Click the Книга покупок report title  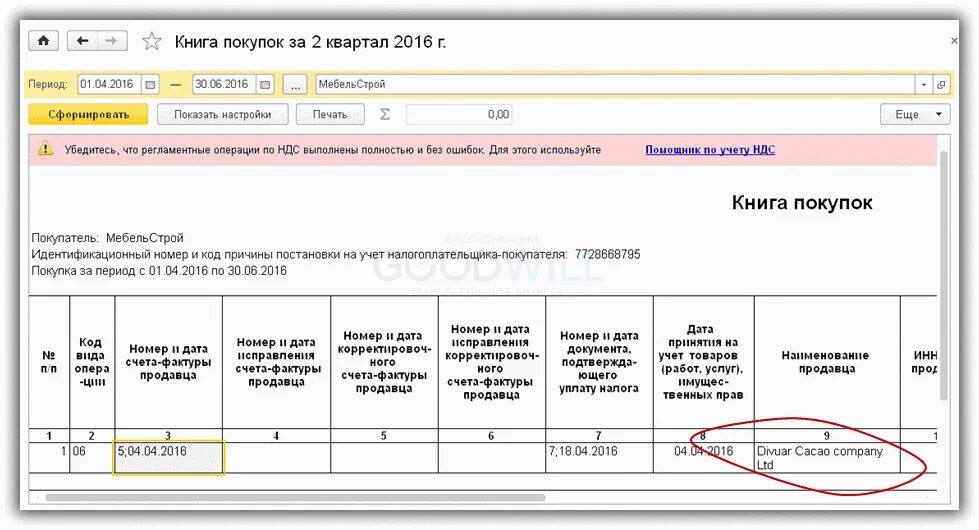pyautogui.click(x=802, y=202)
